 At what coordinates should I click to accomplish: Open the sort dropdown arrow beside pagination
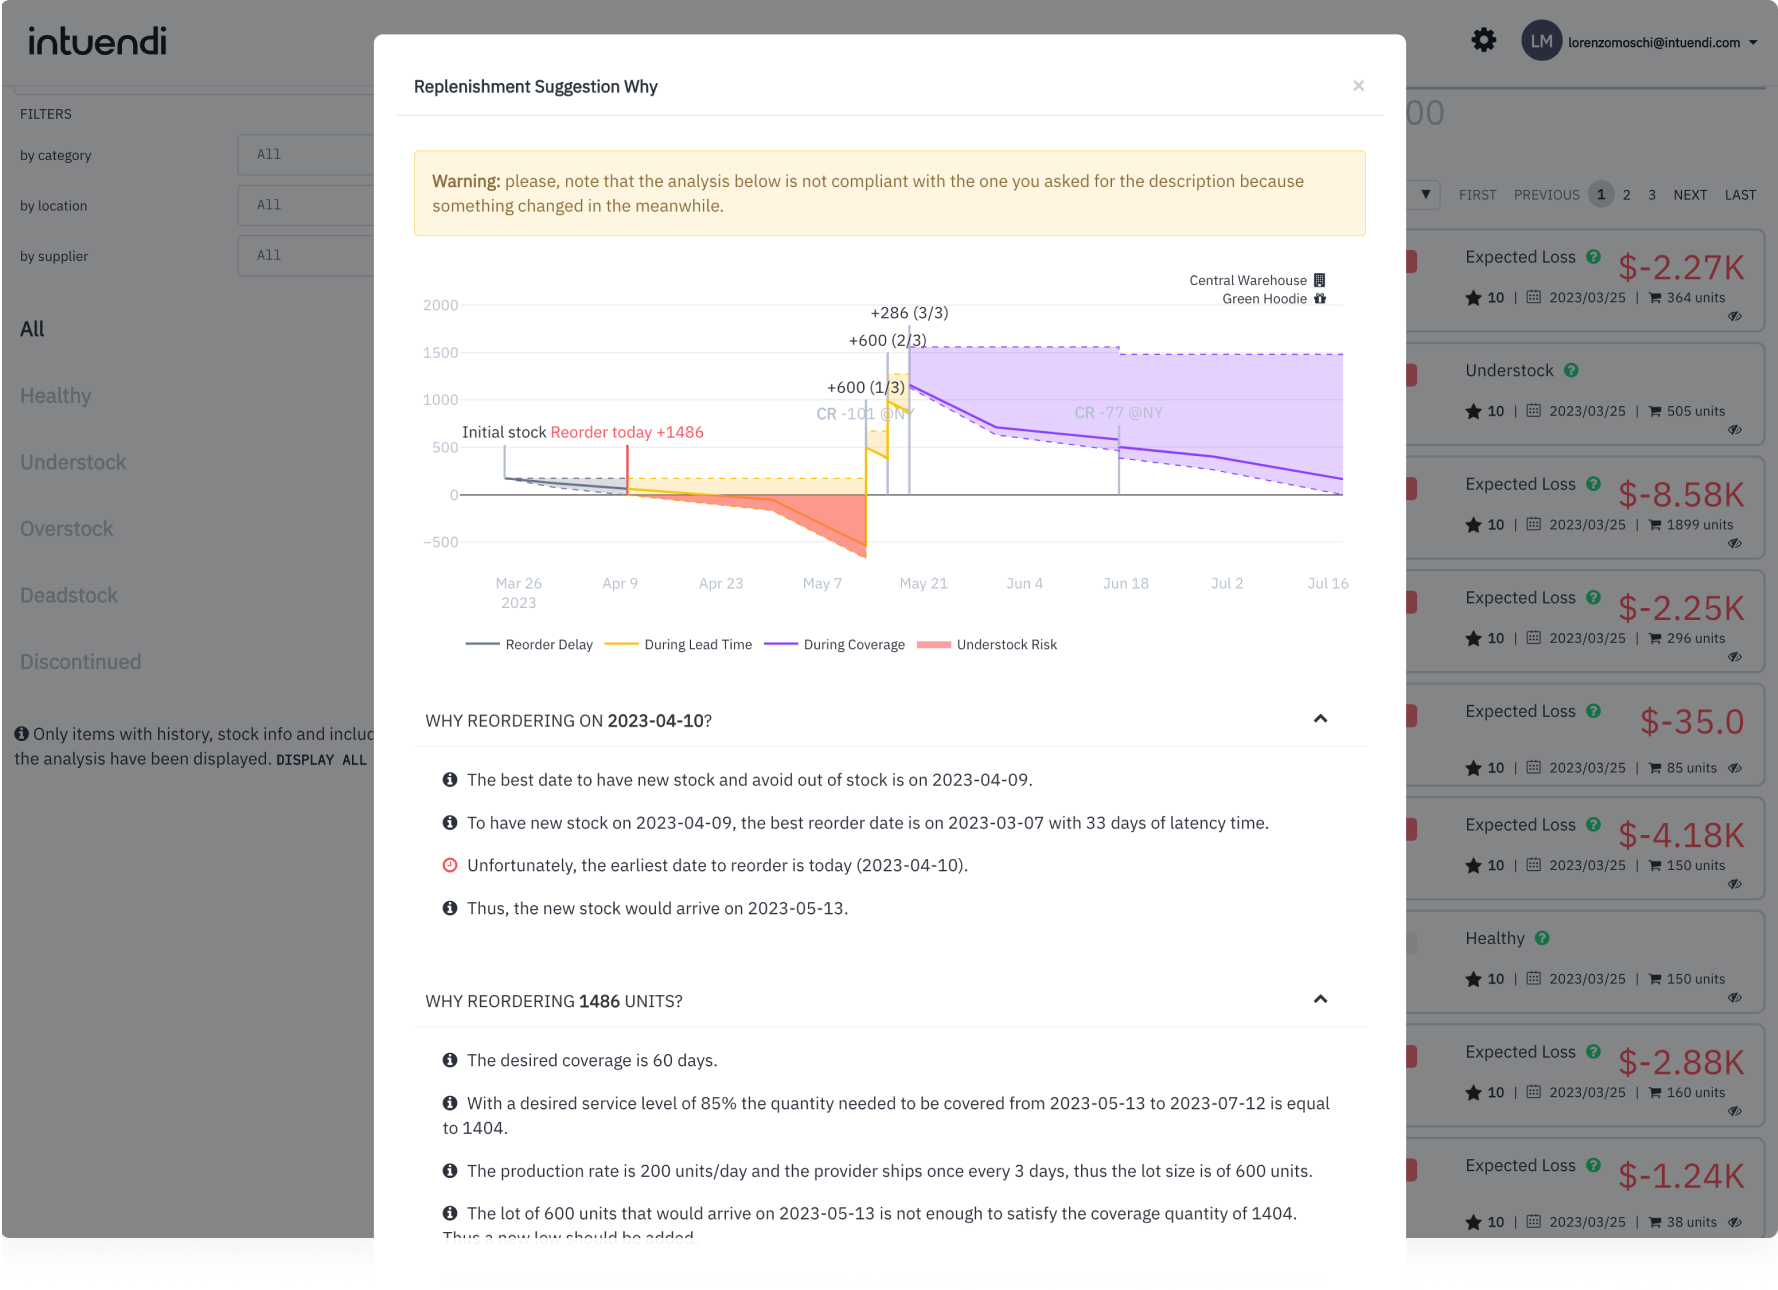(x=1425, y=194)
